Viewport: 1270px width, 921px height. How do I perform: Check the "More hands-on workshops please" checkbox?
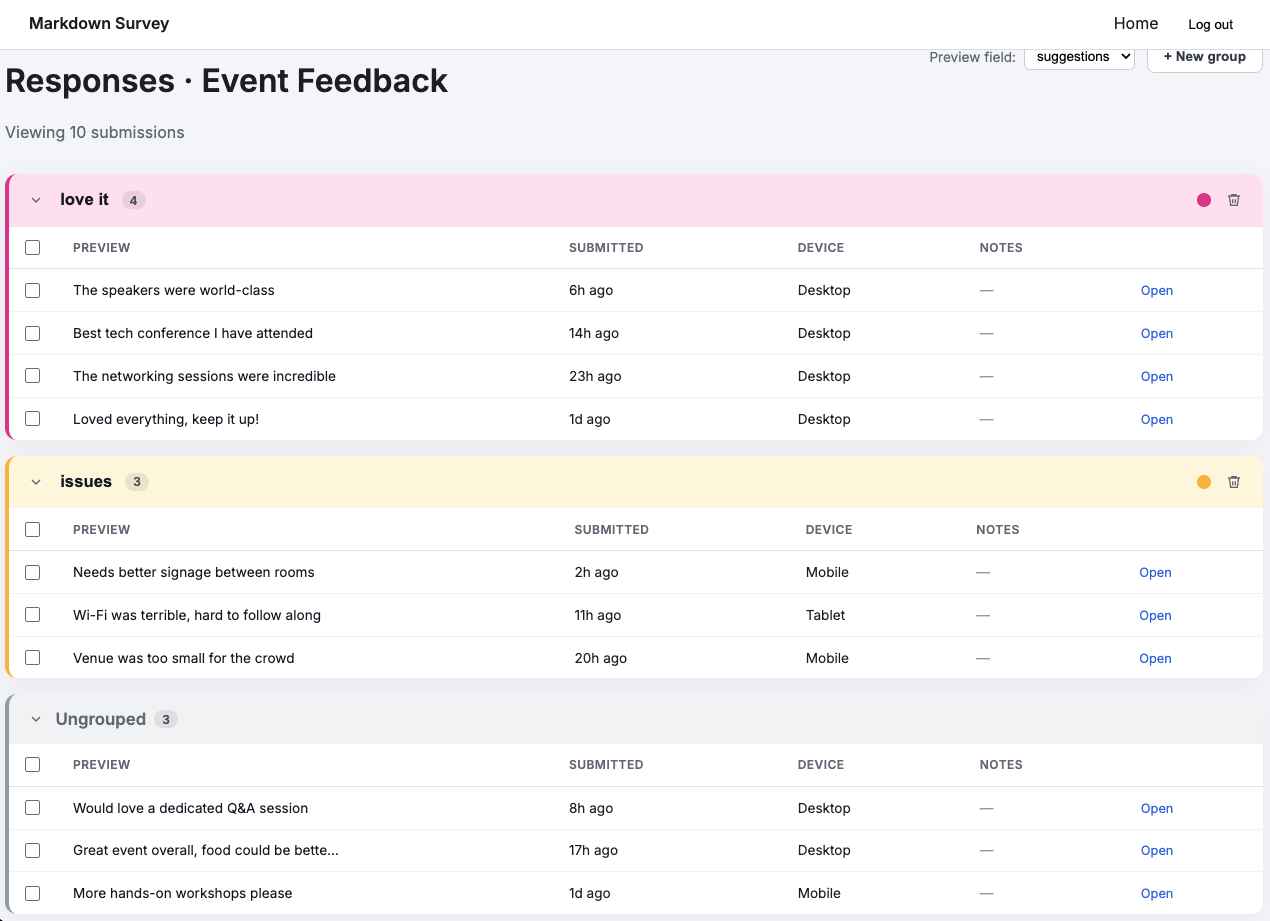point(32,893)
